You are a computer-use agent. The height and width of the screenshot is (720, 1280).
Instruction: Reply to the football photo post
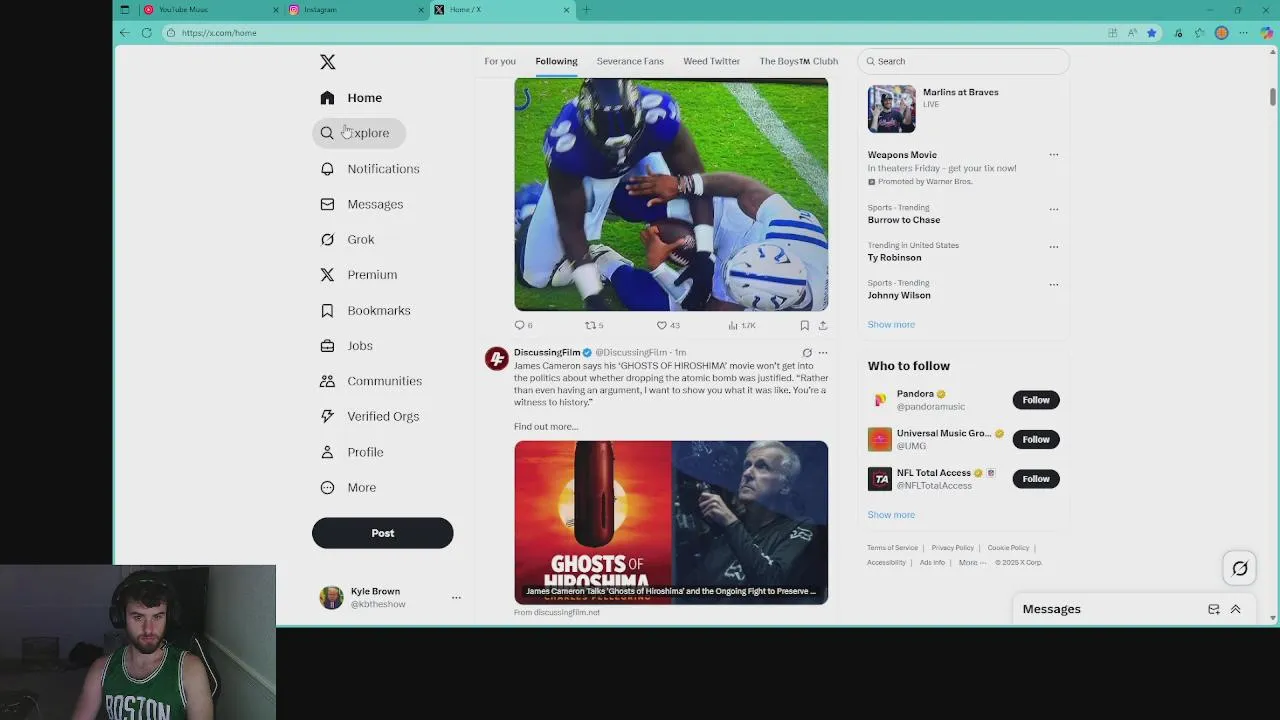click(523, 325)
